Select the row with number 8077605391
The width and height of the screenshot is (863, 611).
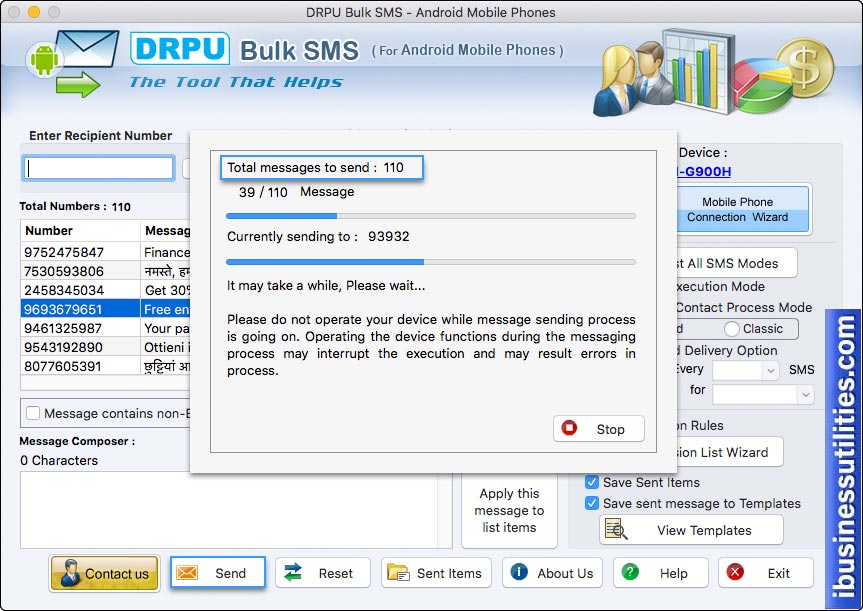click(x=106, y=366)
